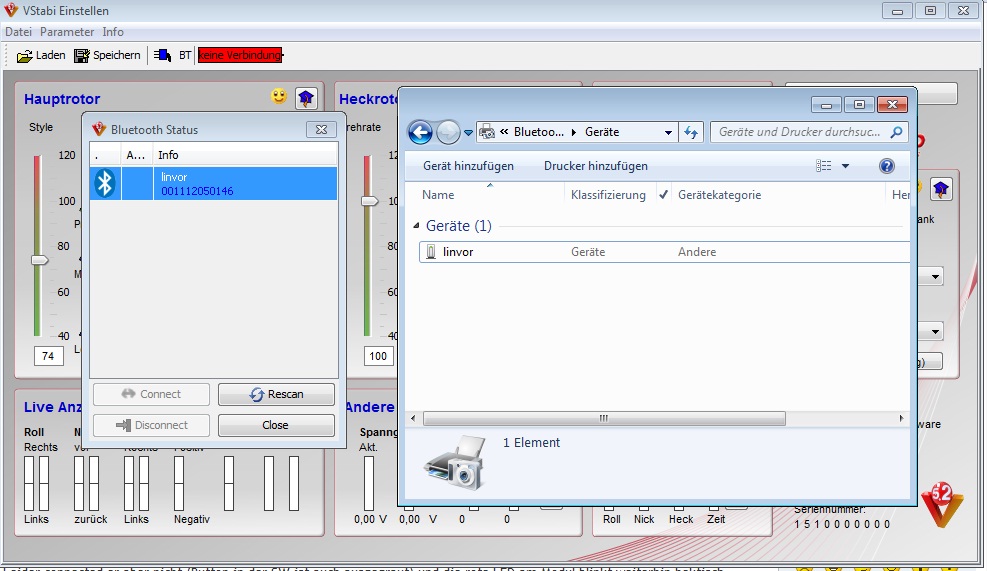The image size is (987, 571).
Task: Select linvor 001112050146 in Bluetooth Status list
Action: click(x=213, y=183)
